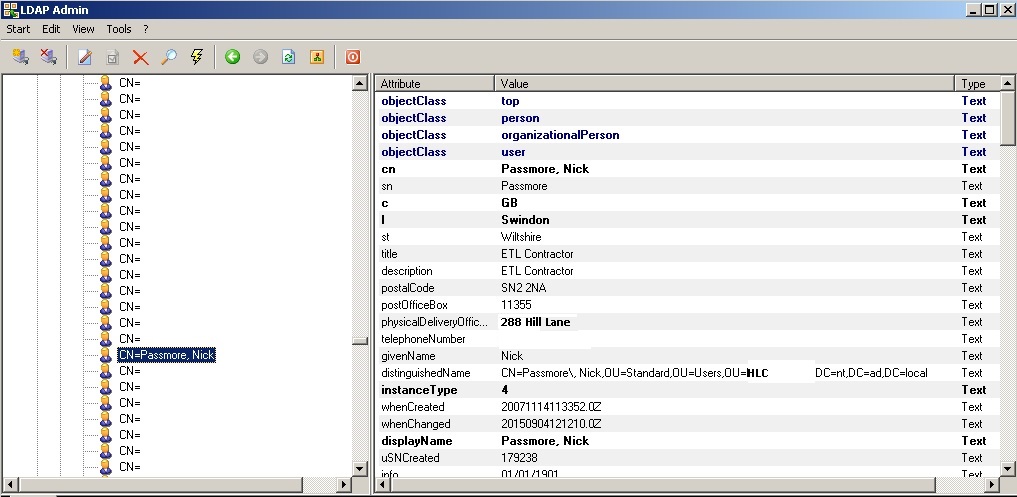Screen dimensions: 1017x497
Task: Click the Edit entry pencil icon
Action: [x=84, y=57]
